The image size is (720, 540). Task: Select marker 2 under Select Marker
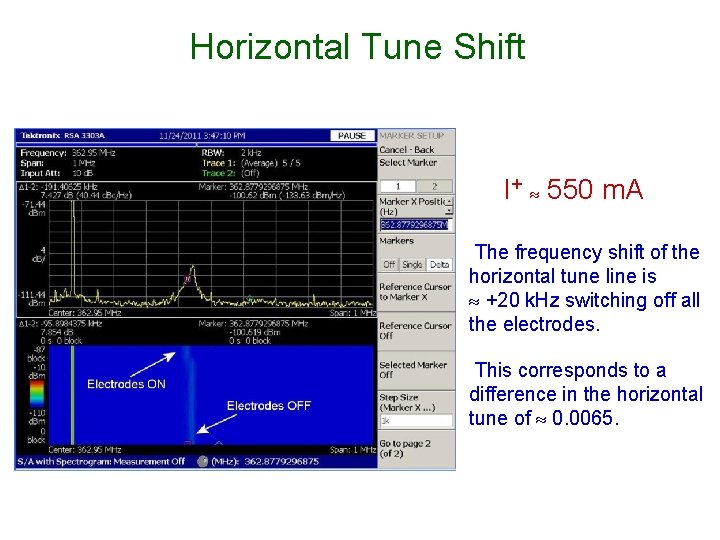click(434, 186)
